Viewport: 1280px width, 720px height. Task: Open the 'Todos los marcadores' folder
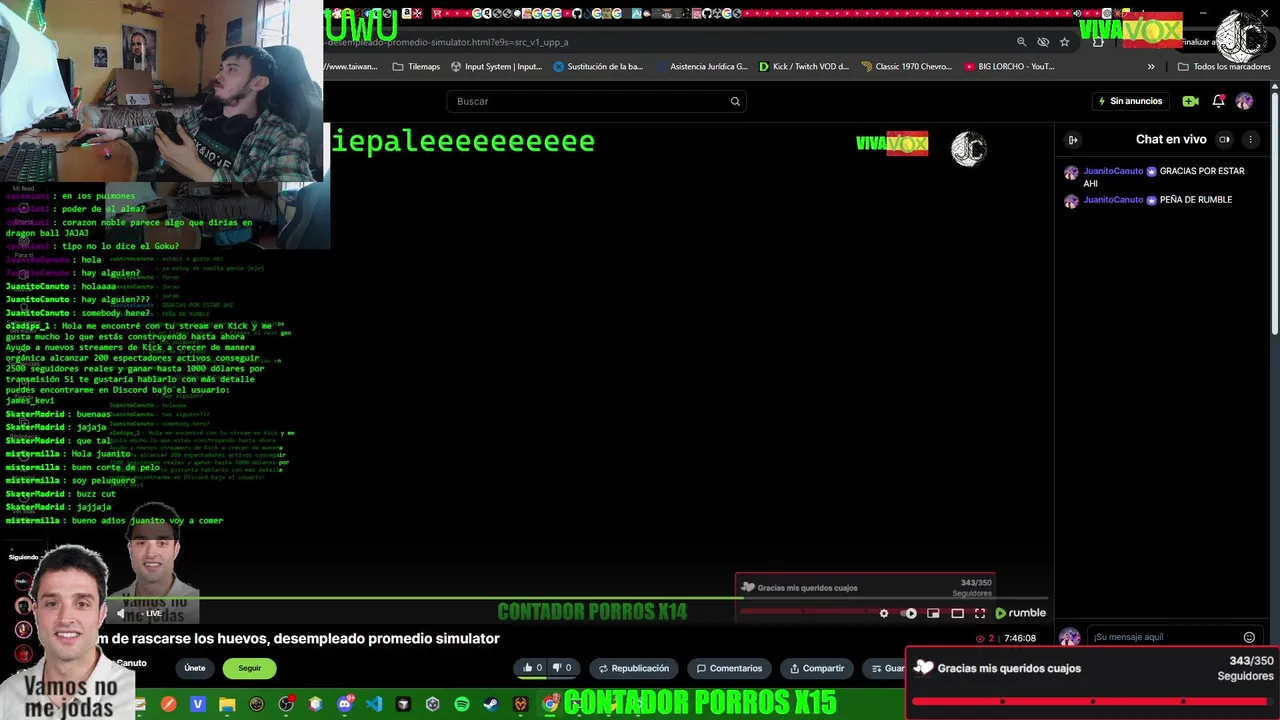pyautogui.click(x=1224, y=67)
